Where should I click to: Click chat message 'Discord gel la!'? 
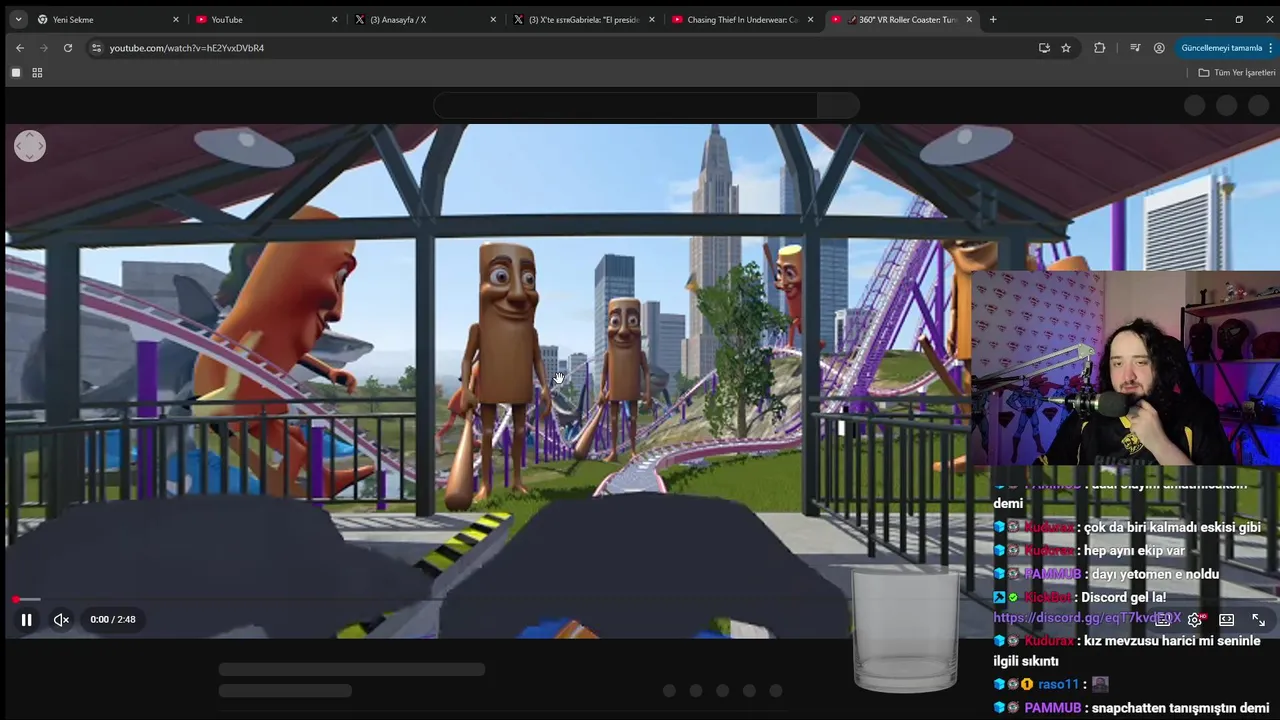1123,597
